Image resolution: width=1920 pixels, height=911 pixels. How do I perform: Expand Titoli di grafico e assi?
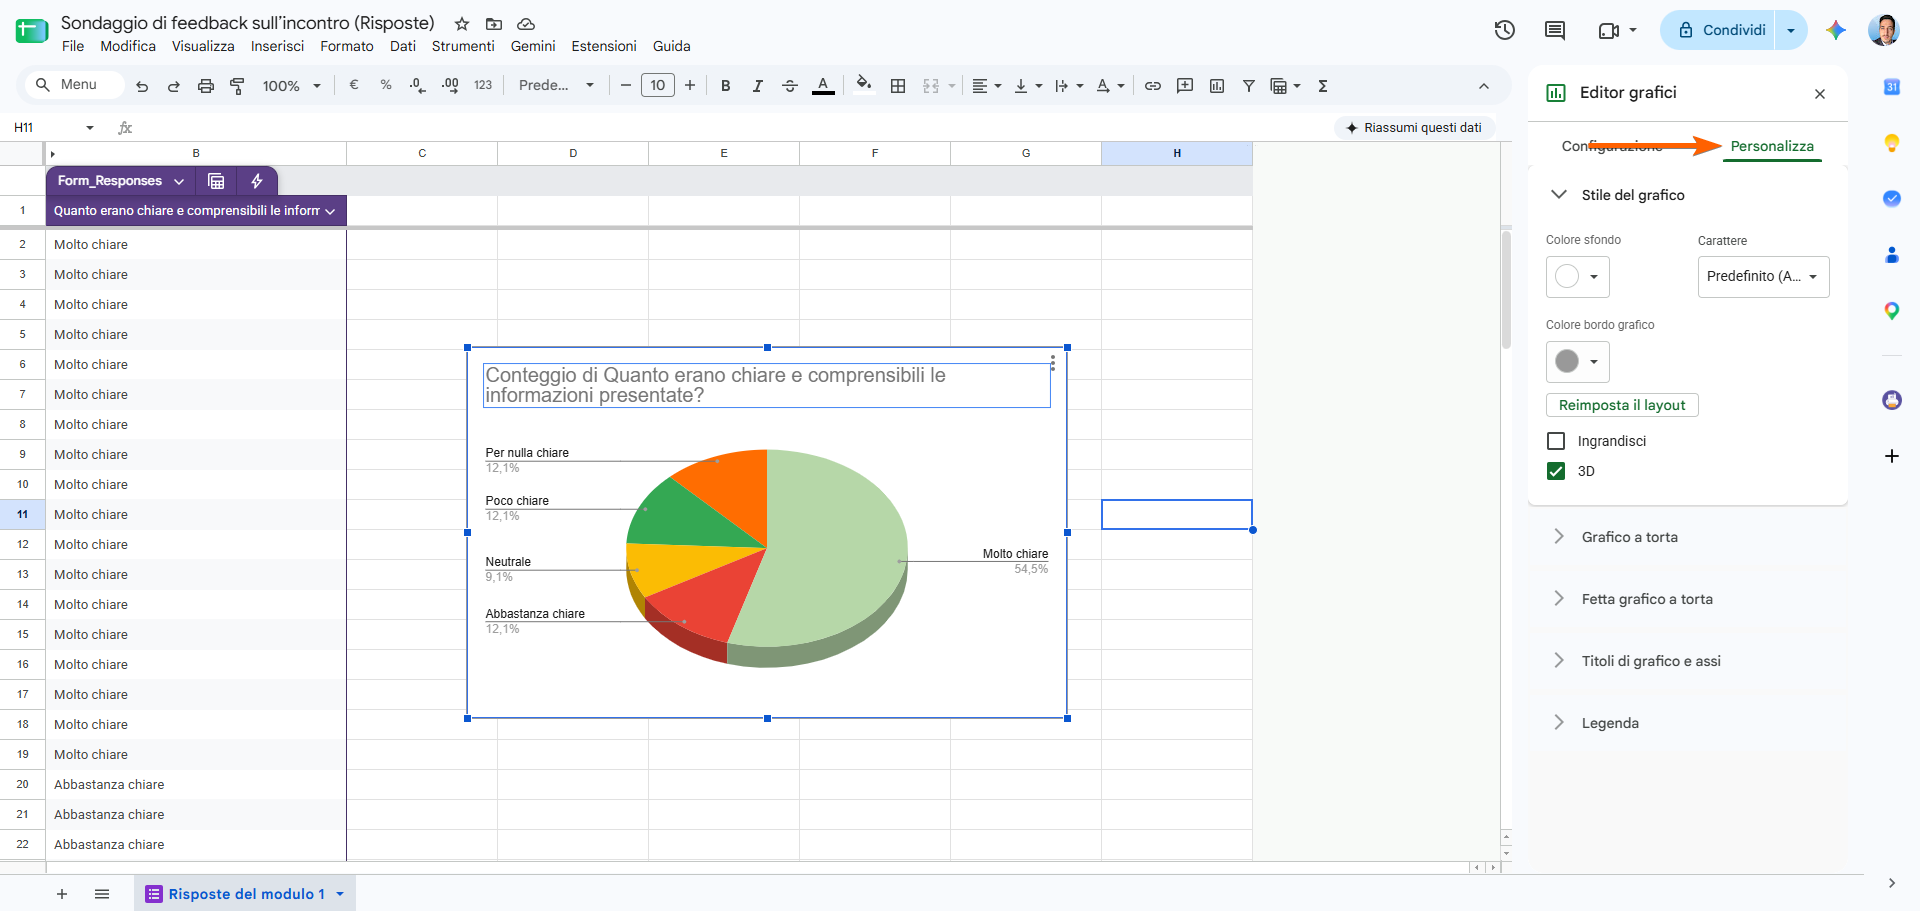pos(1559,661)
